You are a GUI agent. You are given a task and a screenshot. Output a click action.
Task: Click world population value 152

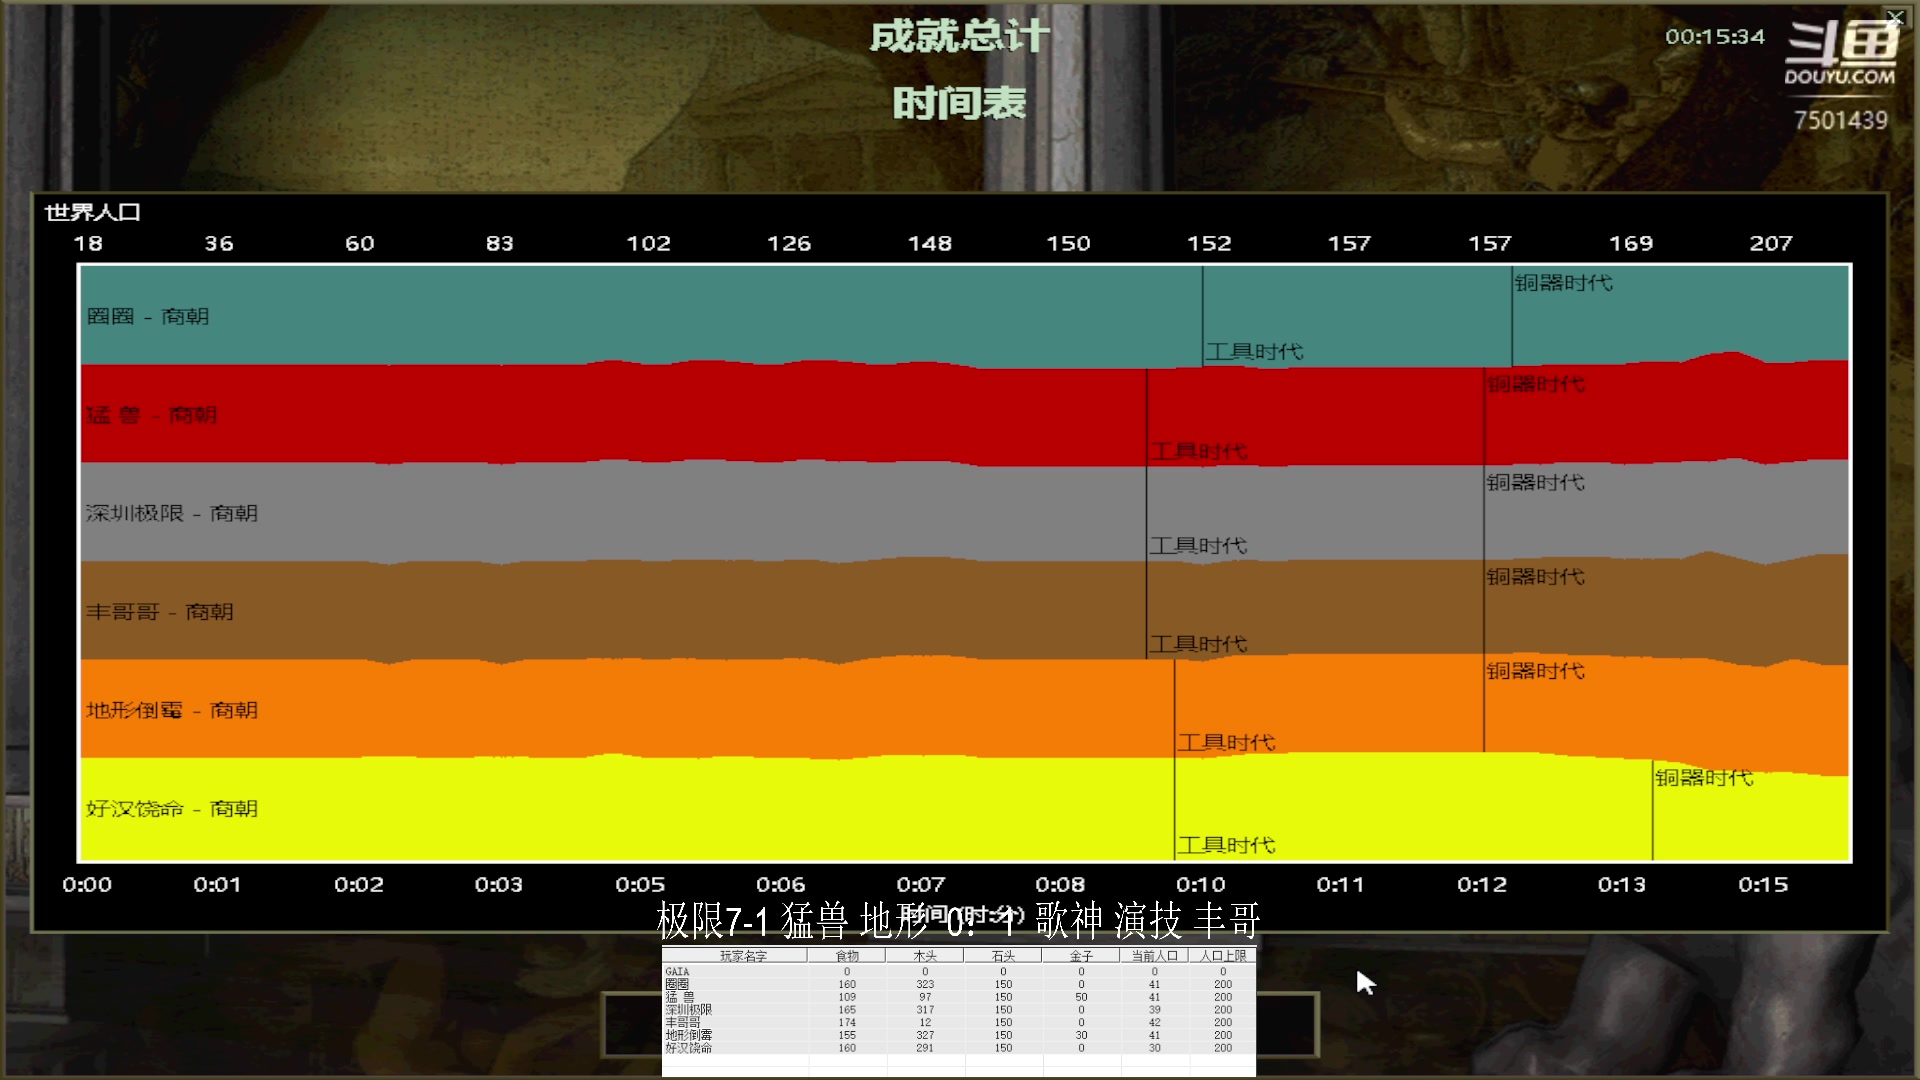click(x=1210, y=243)
